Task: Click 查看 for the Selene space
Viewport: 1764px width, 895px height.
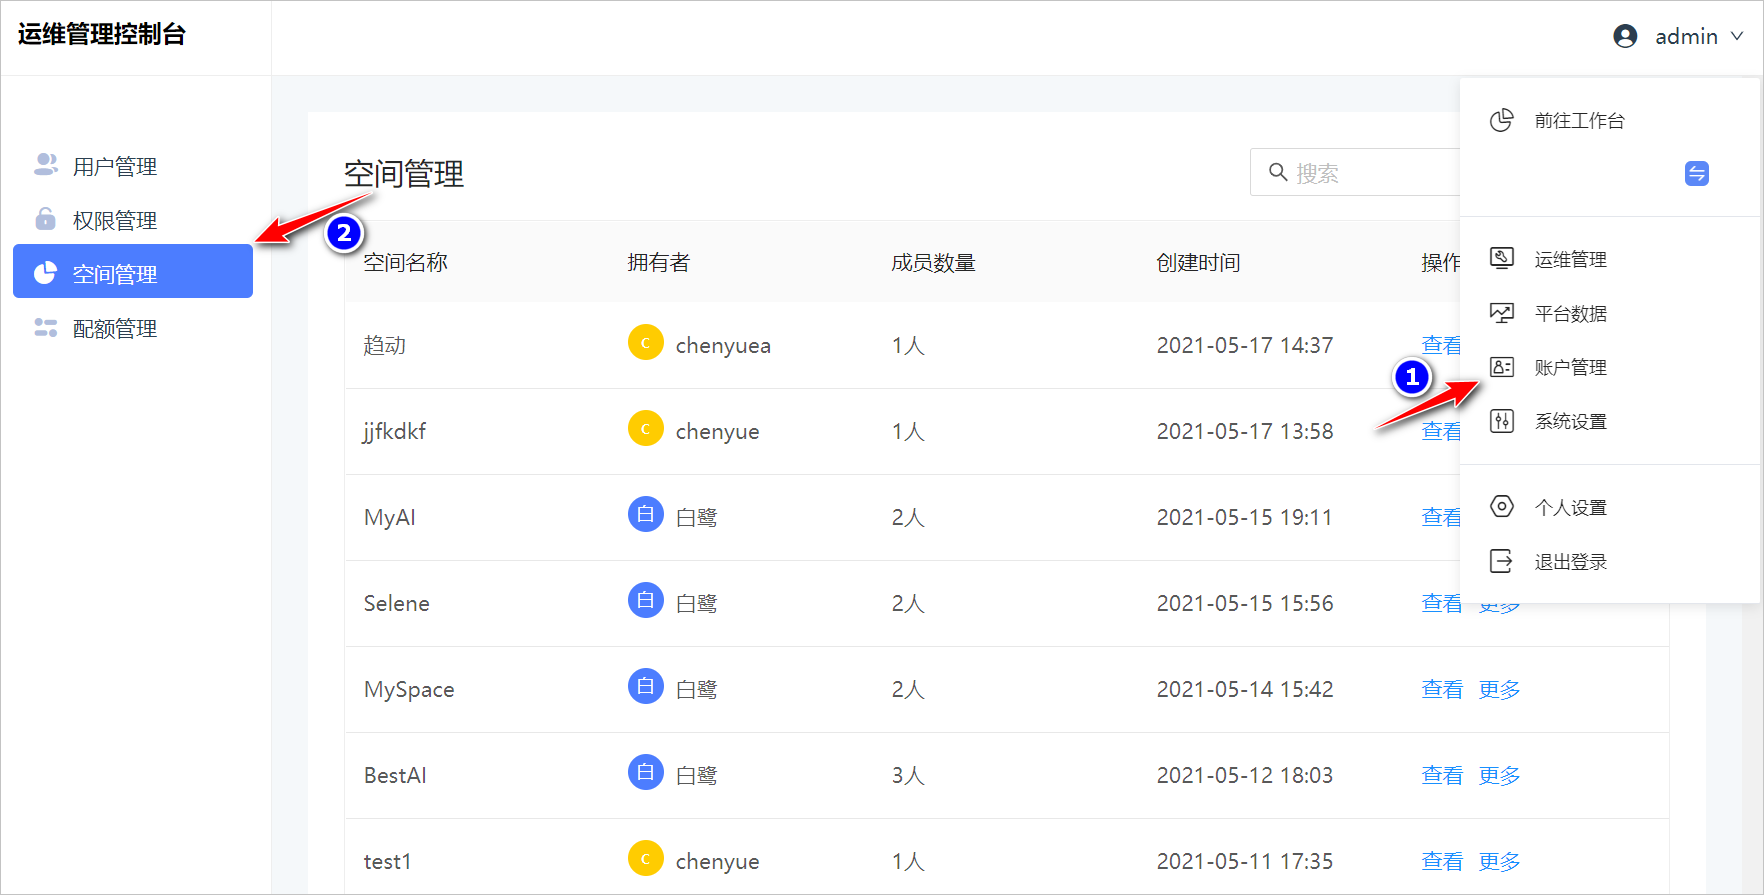Action: coord(1441,603)
